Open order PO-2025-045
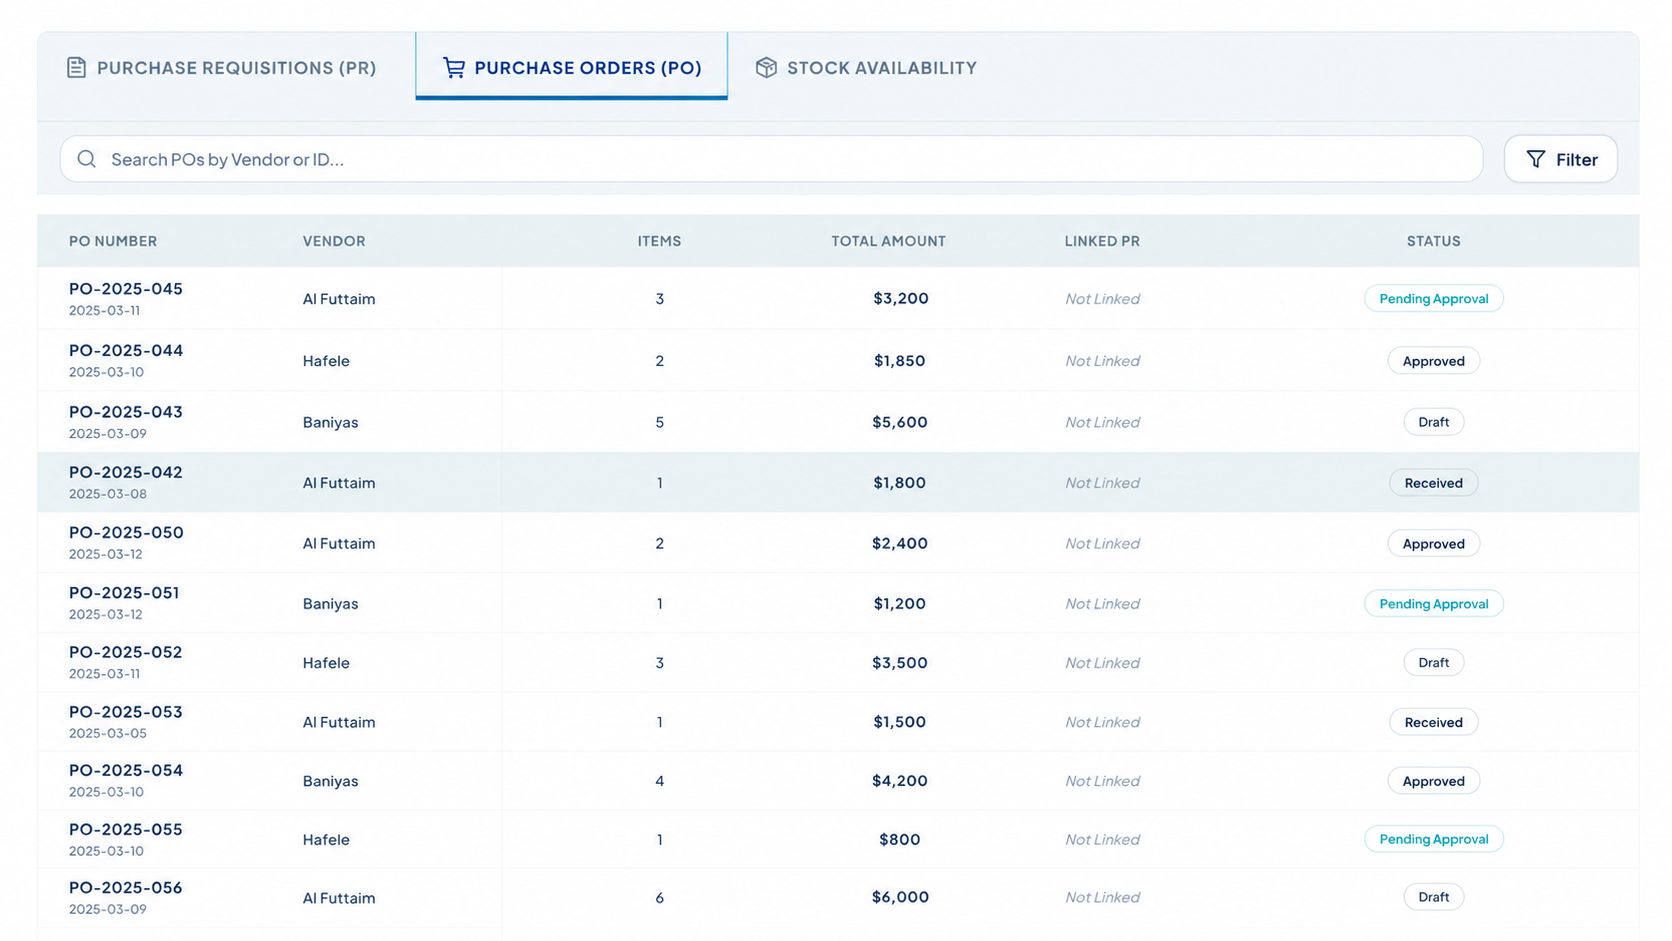Image resolution: width=1672 pixels, height=941 pixels. (126, 289)
